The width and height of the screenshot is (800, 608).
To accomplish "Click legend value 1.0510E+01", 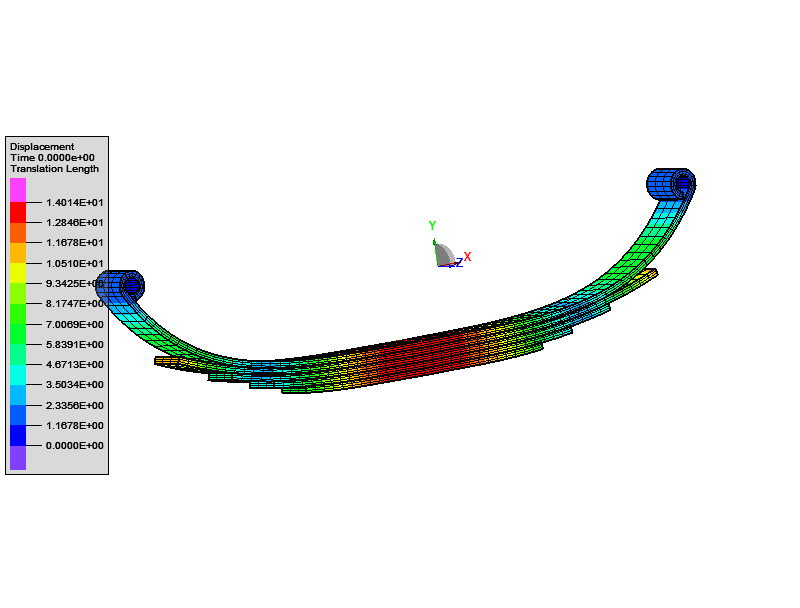I will 74,263.
